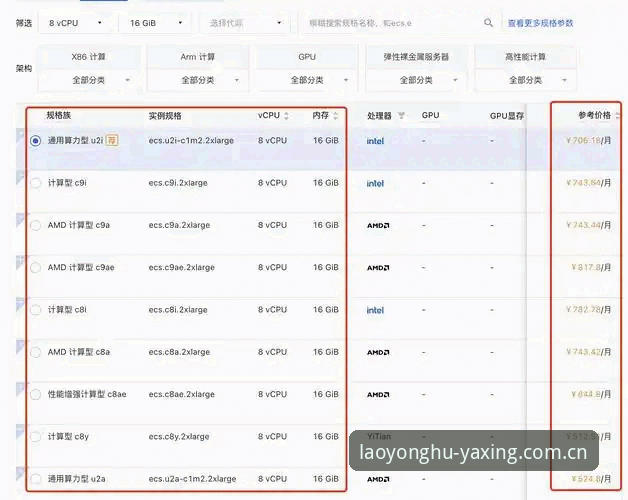The width and height of the screenshot is (628, 500).
Task: Switch to the 高性能计算 tab
Action: (x=525, y=57)
